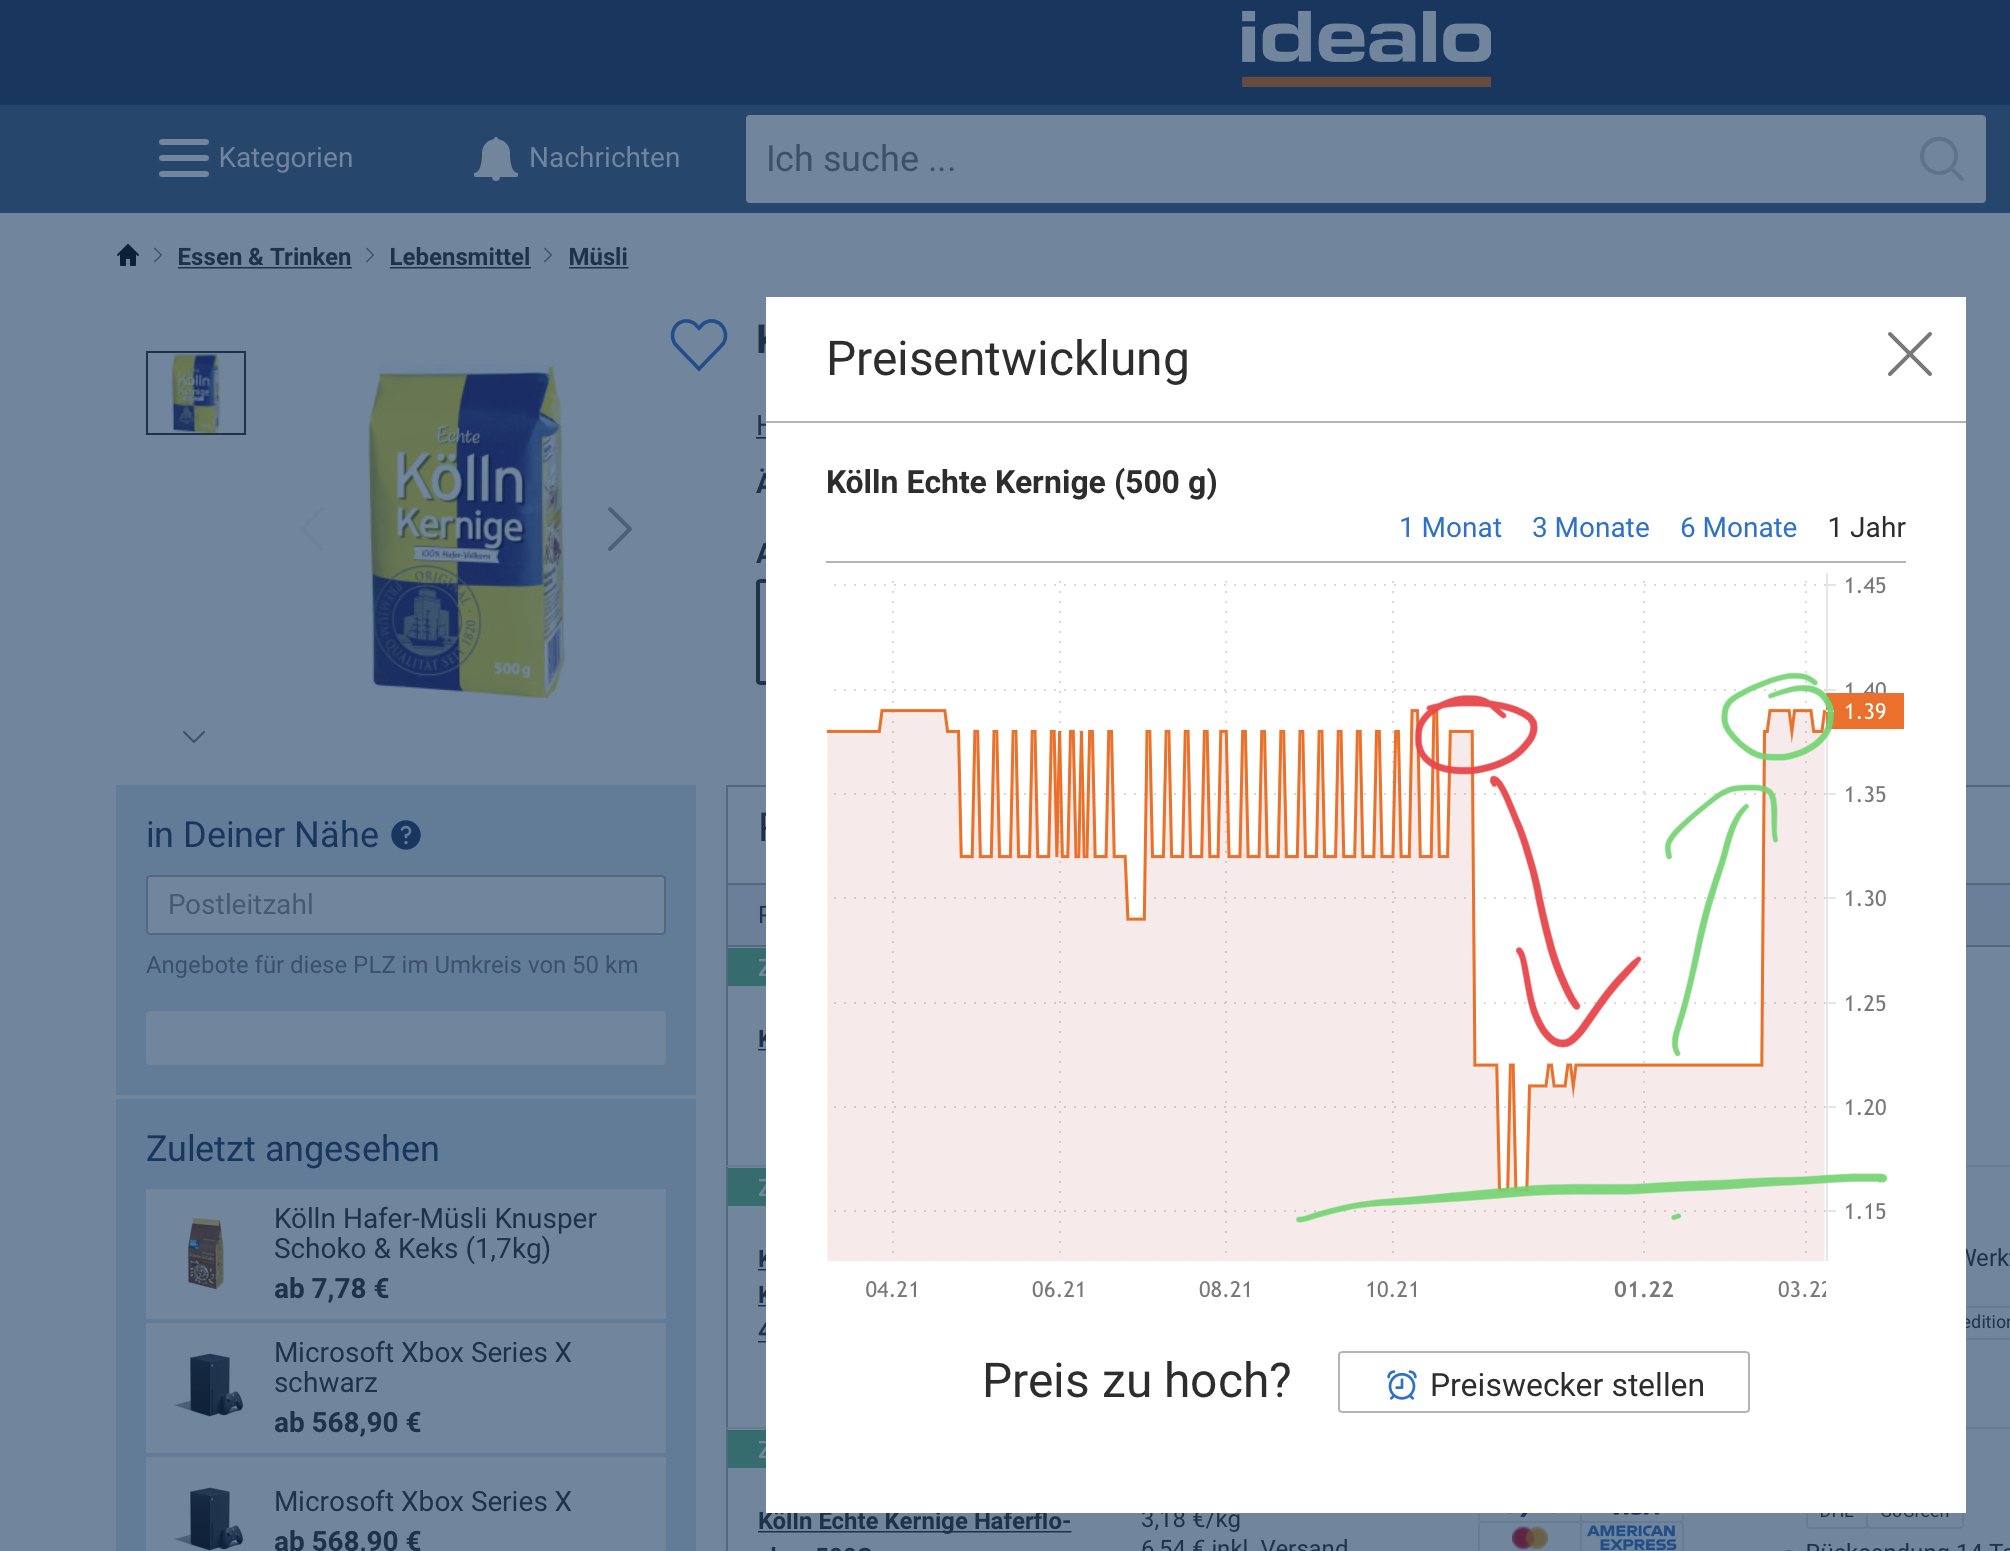Close the Preisentwicklung dialog

1908,355
